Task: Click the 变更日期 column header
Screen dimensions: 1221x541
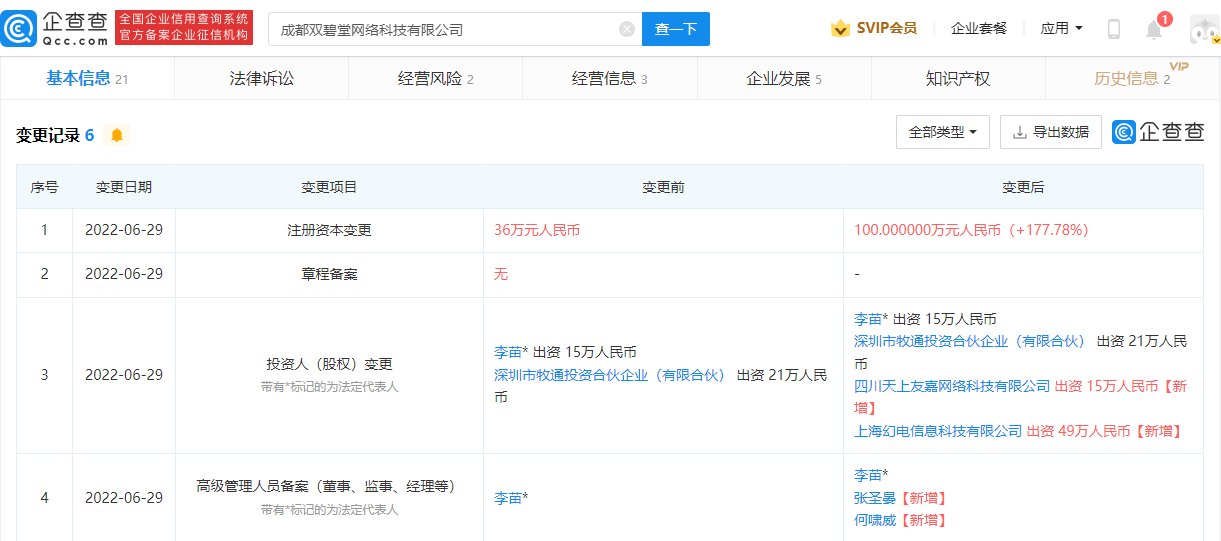Action: point(124,187)
